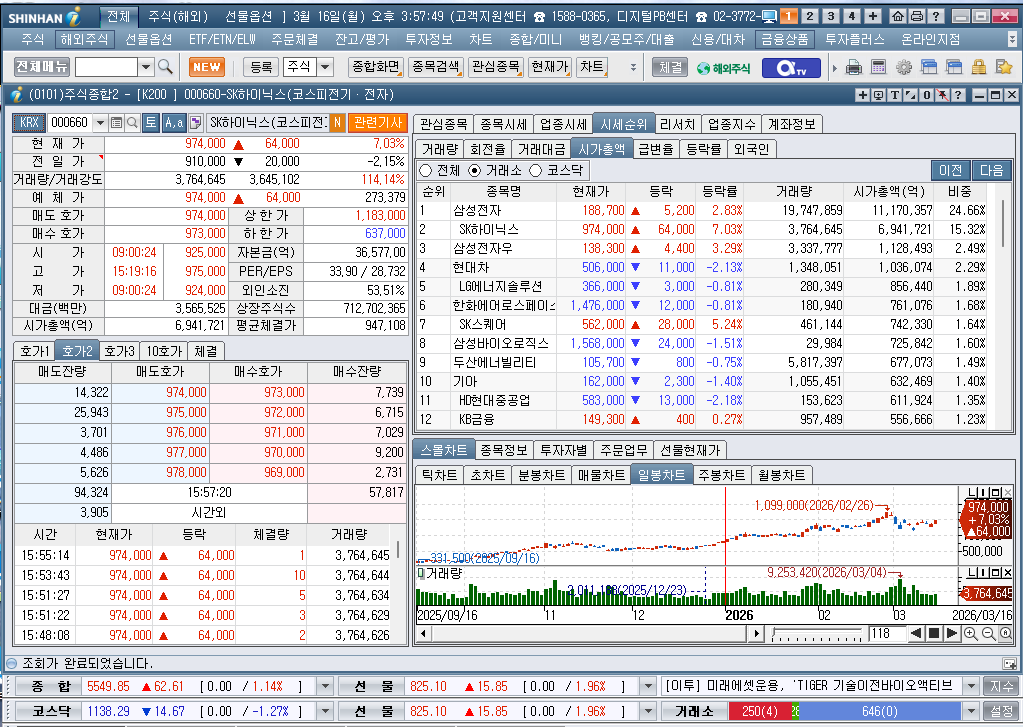Switch to virtual screen 4
The image size is (1023, 727).
tap(851, 16)
